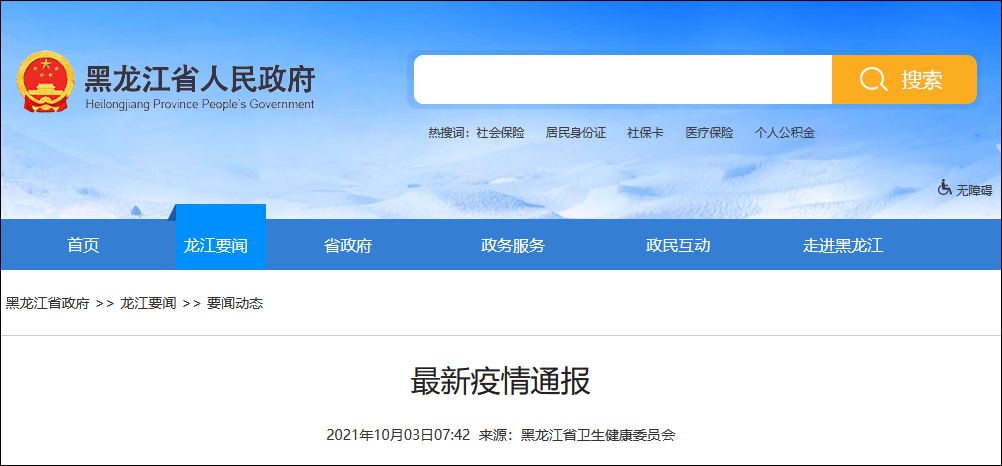Open the 走进黑龙江 nav tab

[x=843, y=245]
